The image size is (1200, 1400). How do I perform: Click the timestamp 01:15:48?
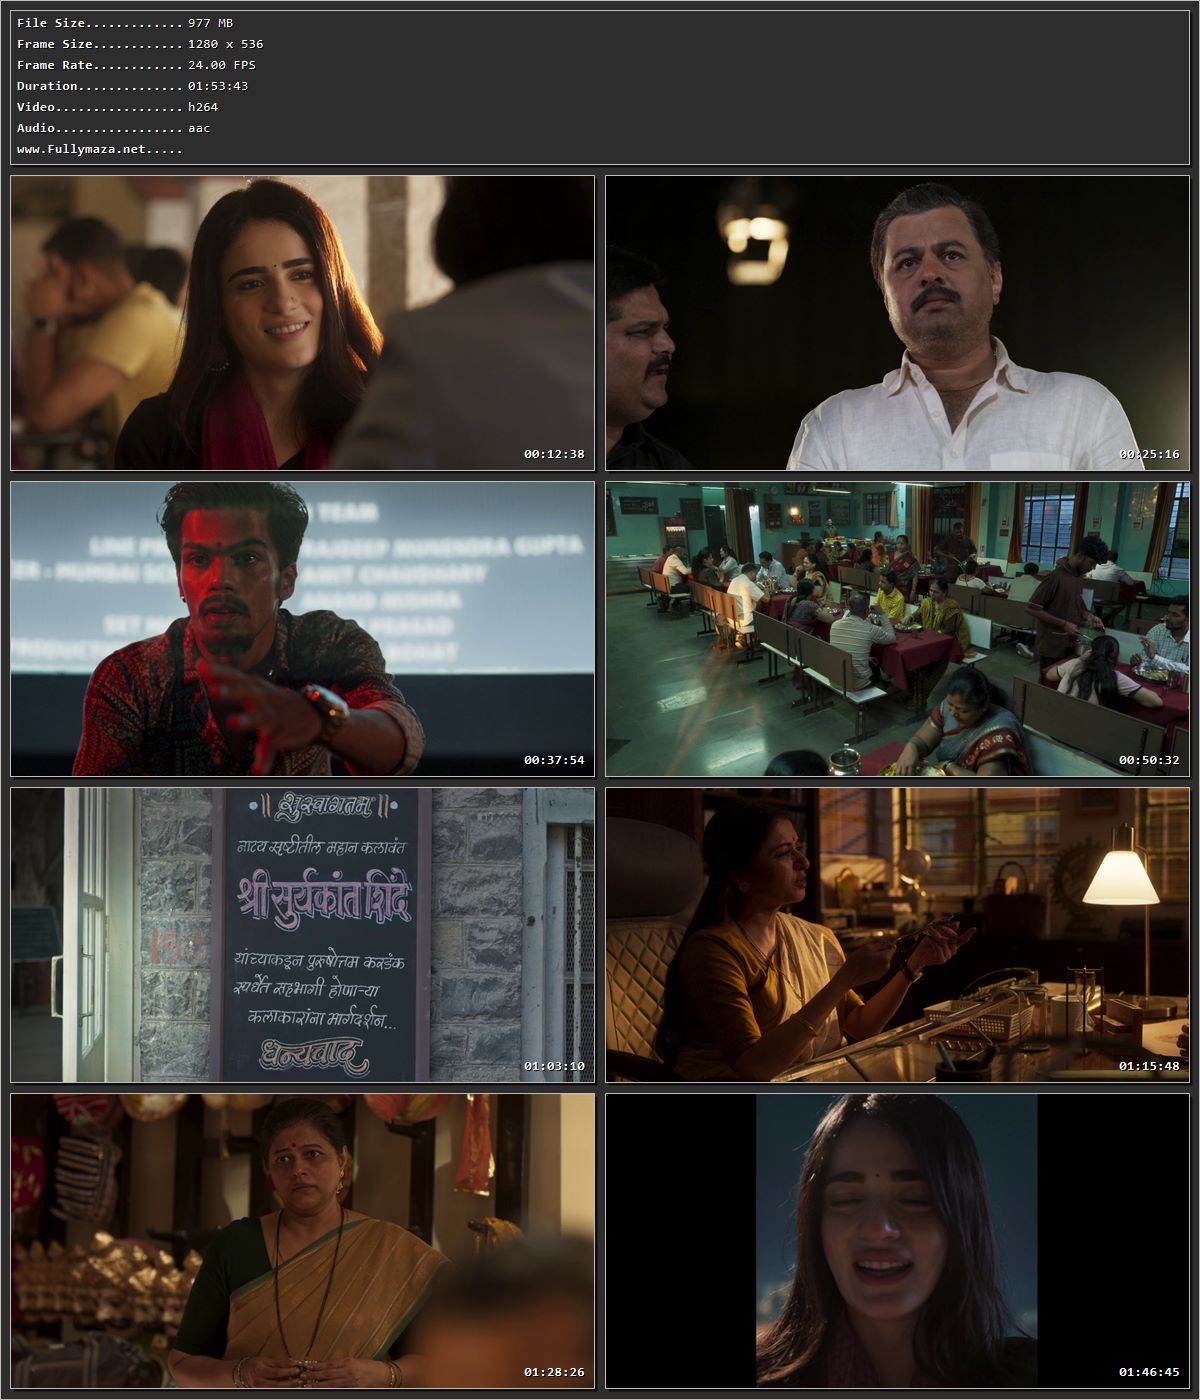pyautogui.click(x=1149, y=1066)
